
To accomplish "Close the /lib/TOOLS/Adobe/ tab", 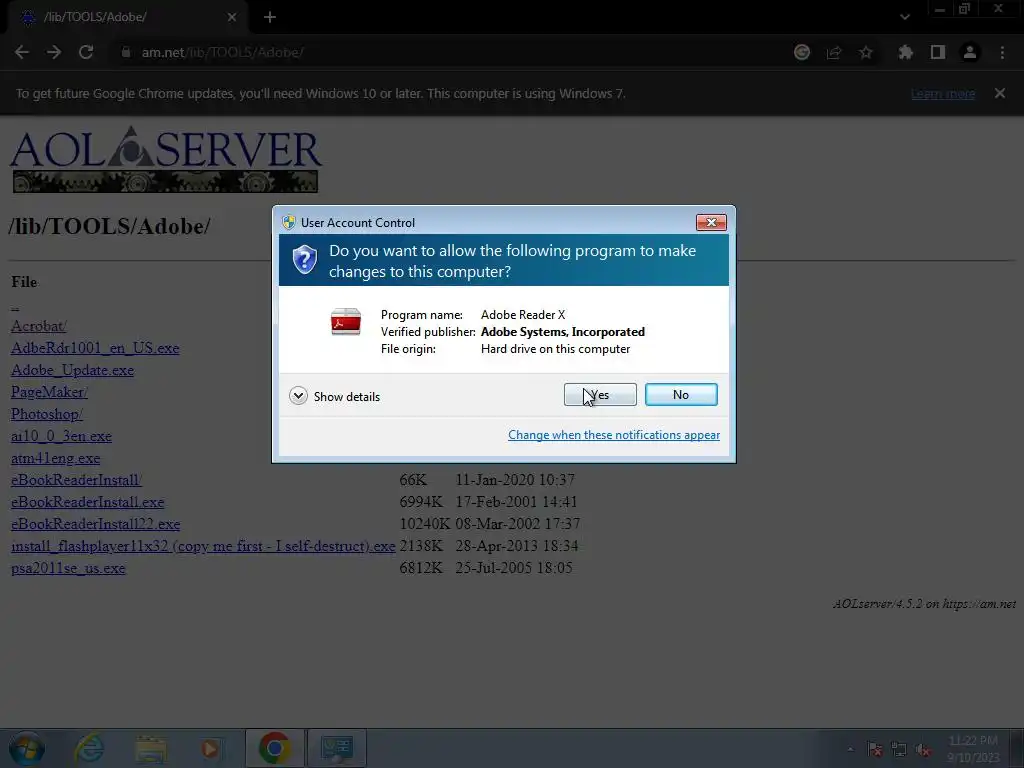I will [x=232, y=17].
